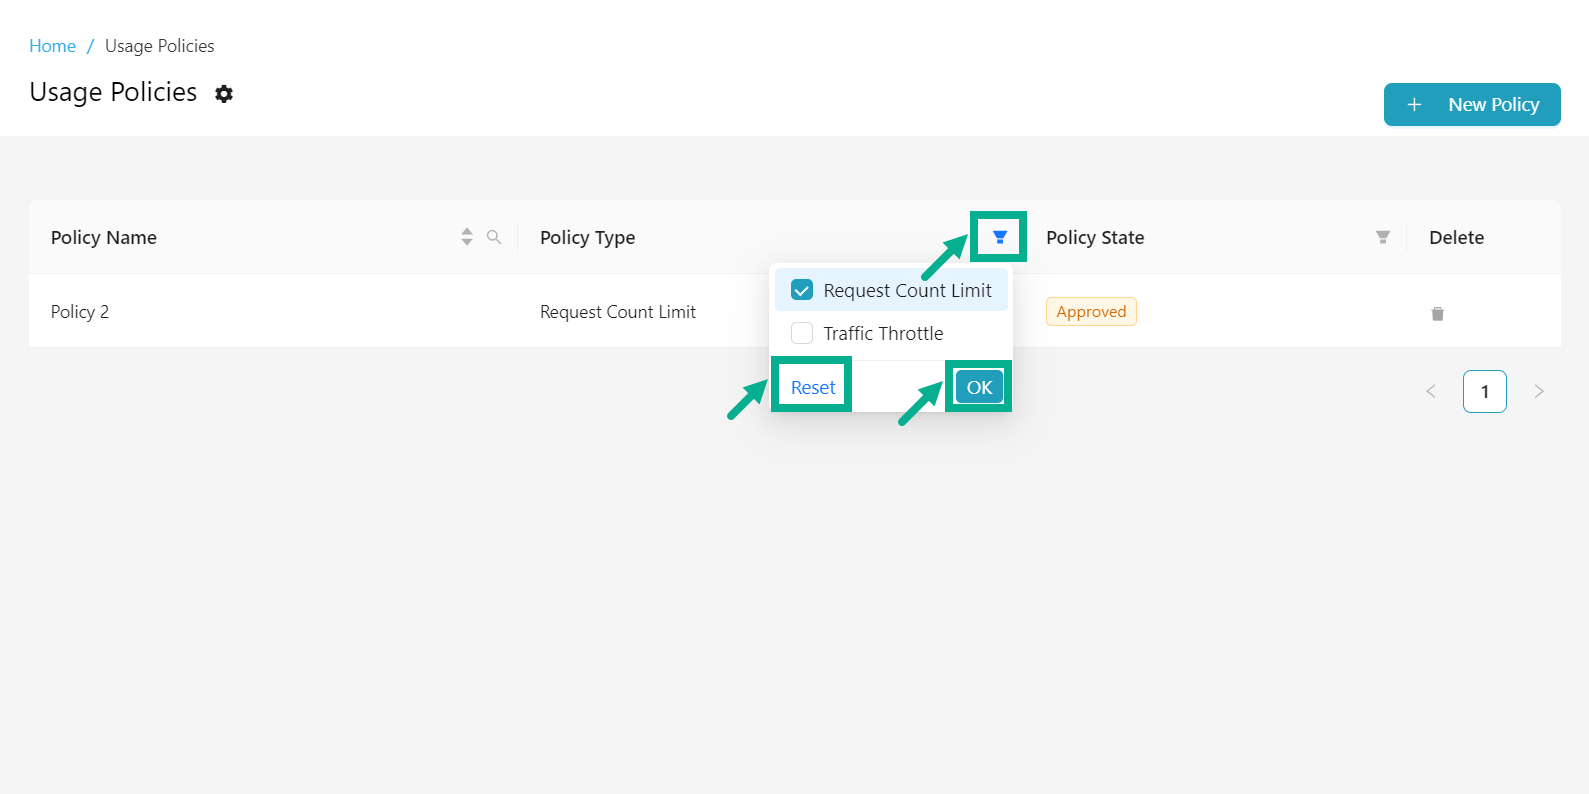1589x794 pixels.
Task: Uncheck the Request Count Limit checkbox
Action: (x=802, y=290)
